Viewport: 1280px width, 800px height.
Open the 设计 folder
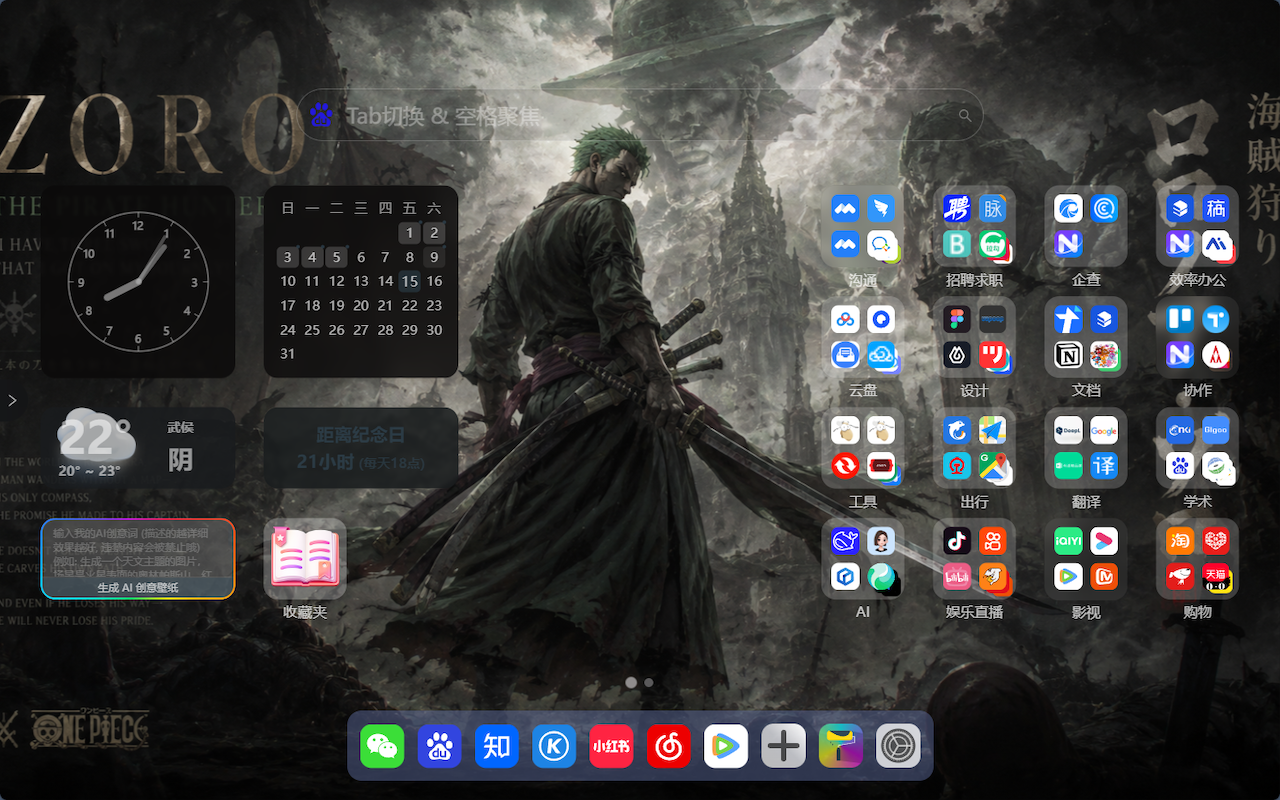[974, 337]
